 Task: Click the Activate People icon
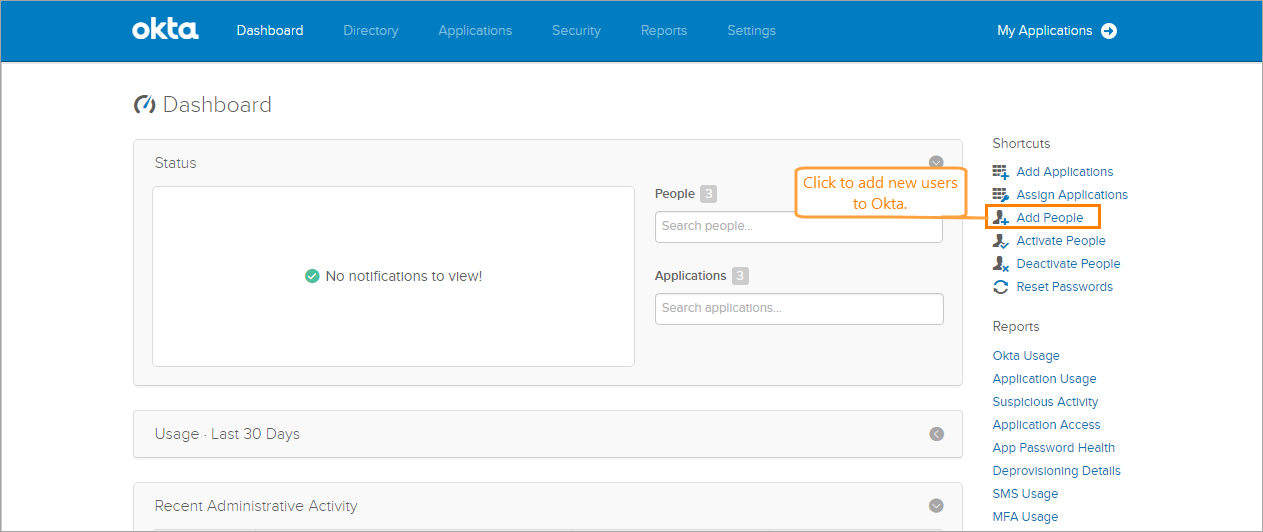[x=1000, y=241]
